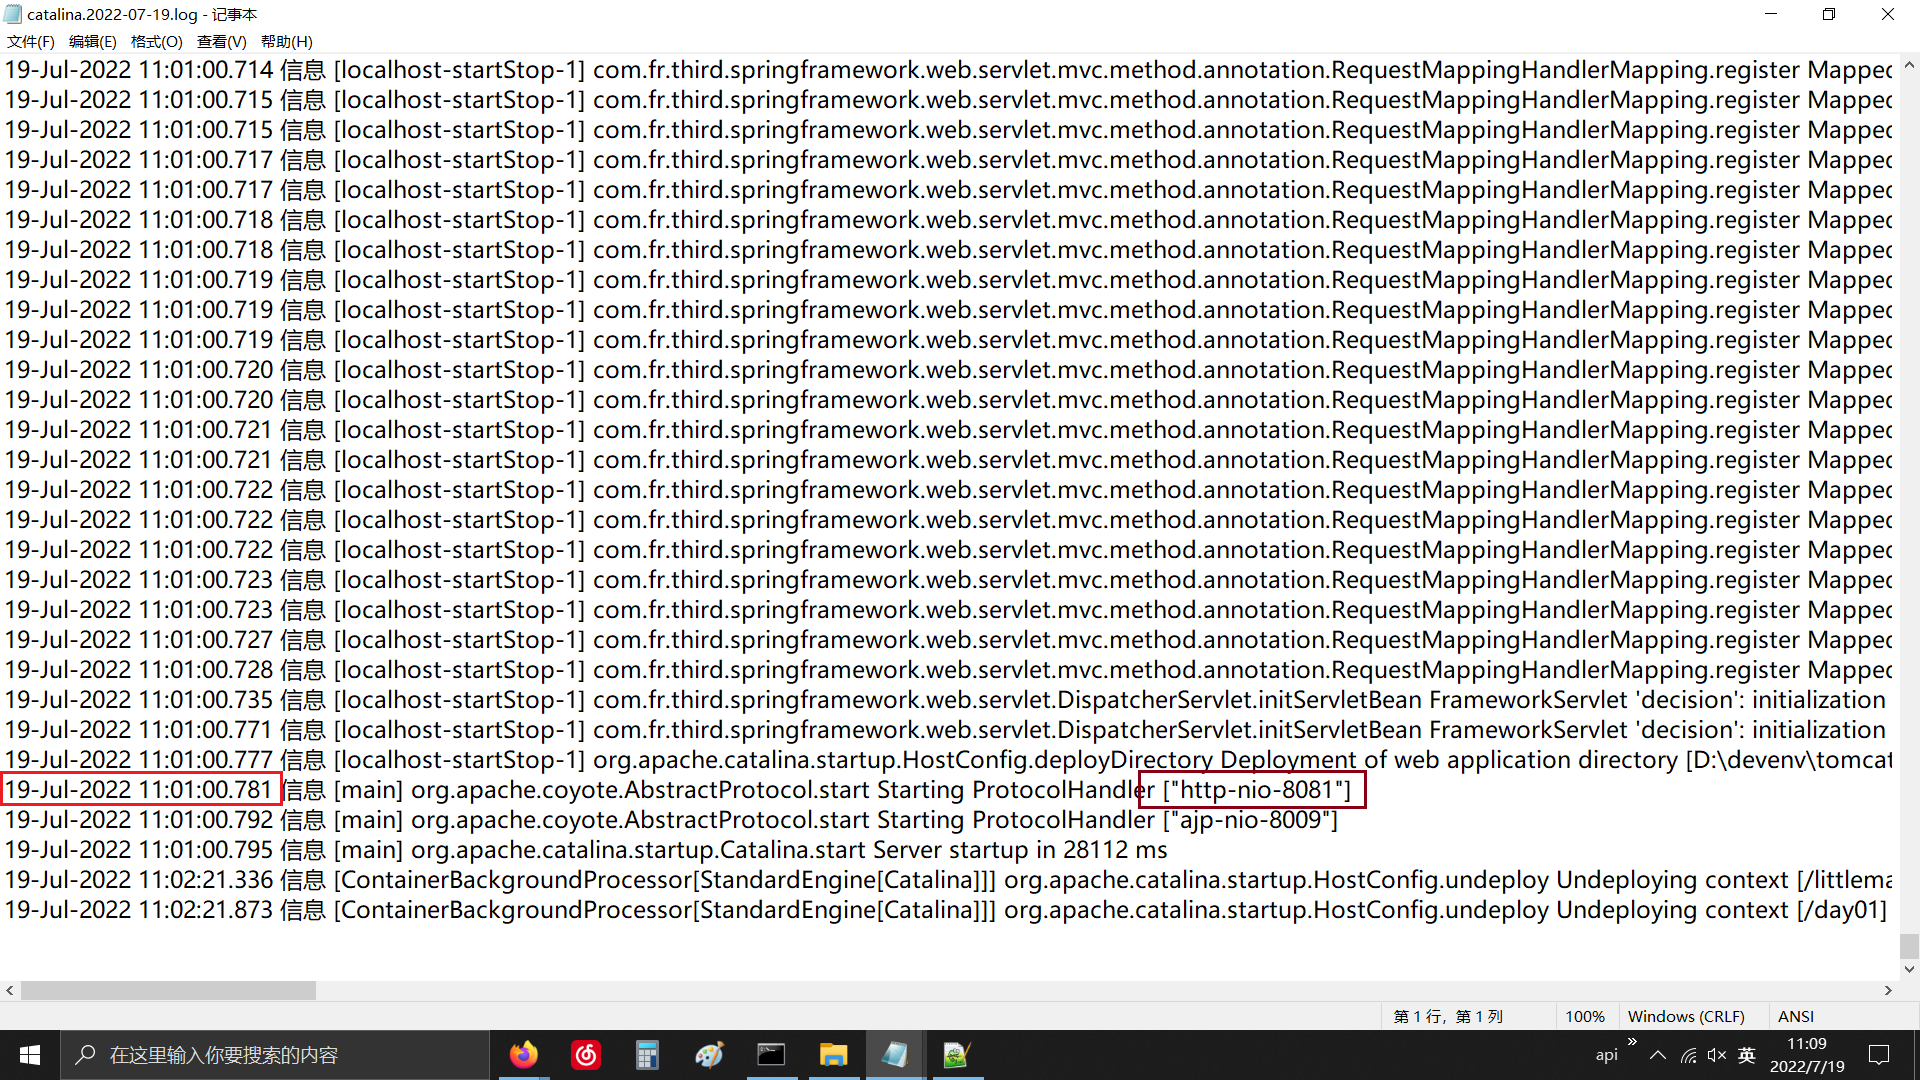The width and height of the screenshot is (1920, 1080).
Task: Open the clock showing 11:09
Action: (x=1806, y=1055)
